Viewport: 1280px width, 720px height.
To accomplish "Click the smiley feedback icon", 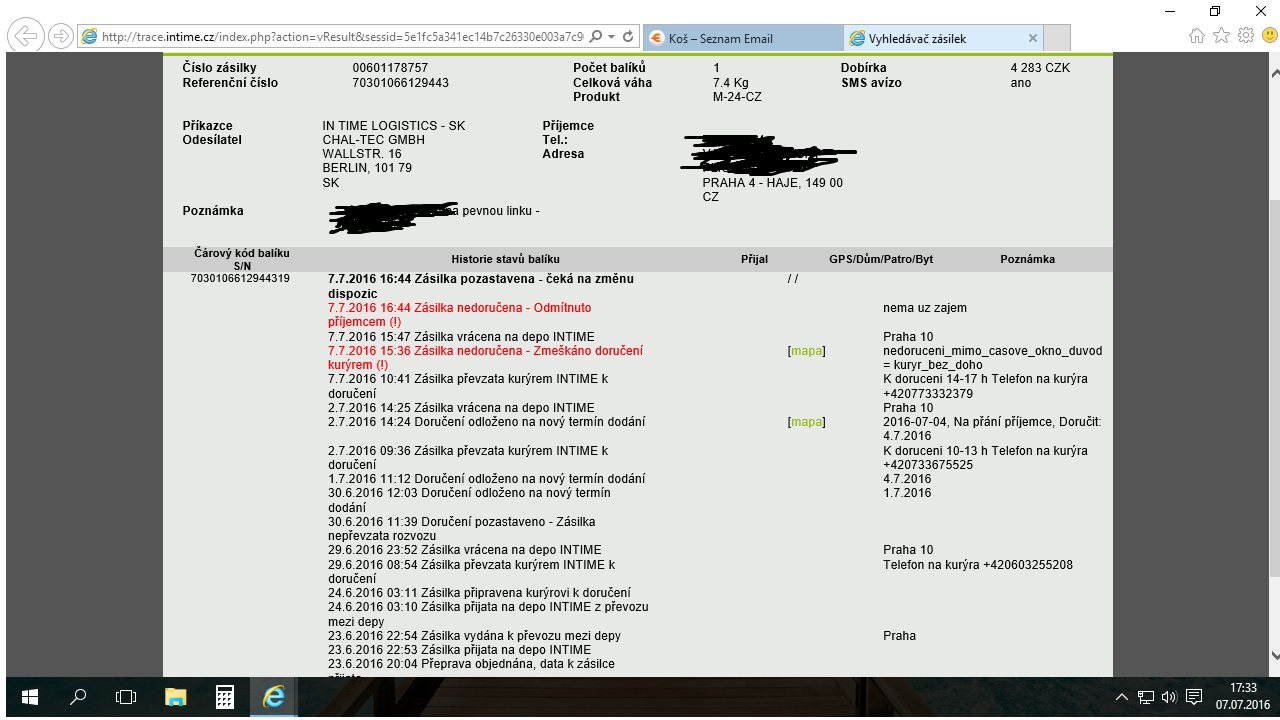I will [1267, 36].
